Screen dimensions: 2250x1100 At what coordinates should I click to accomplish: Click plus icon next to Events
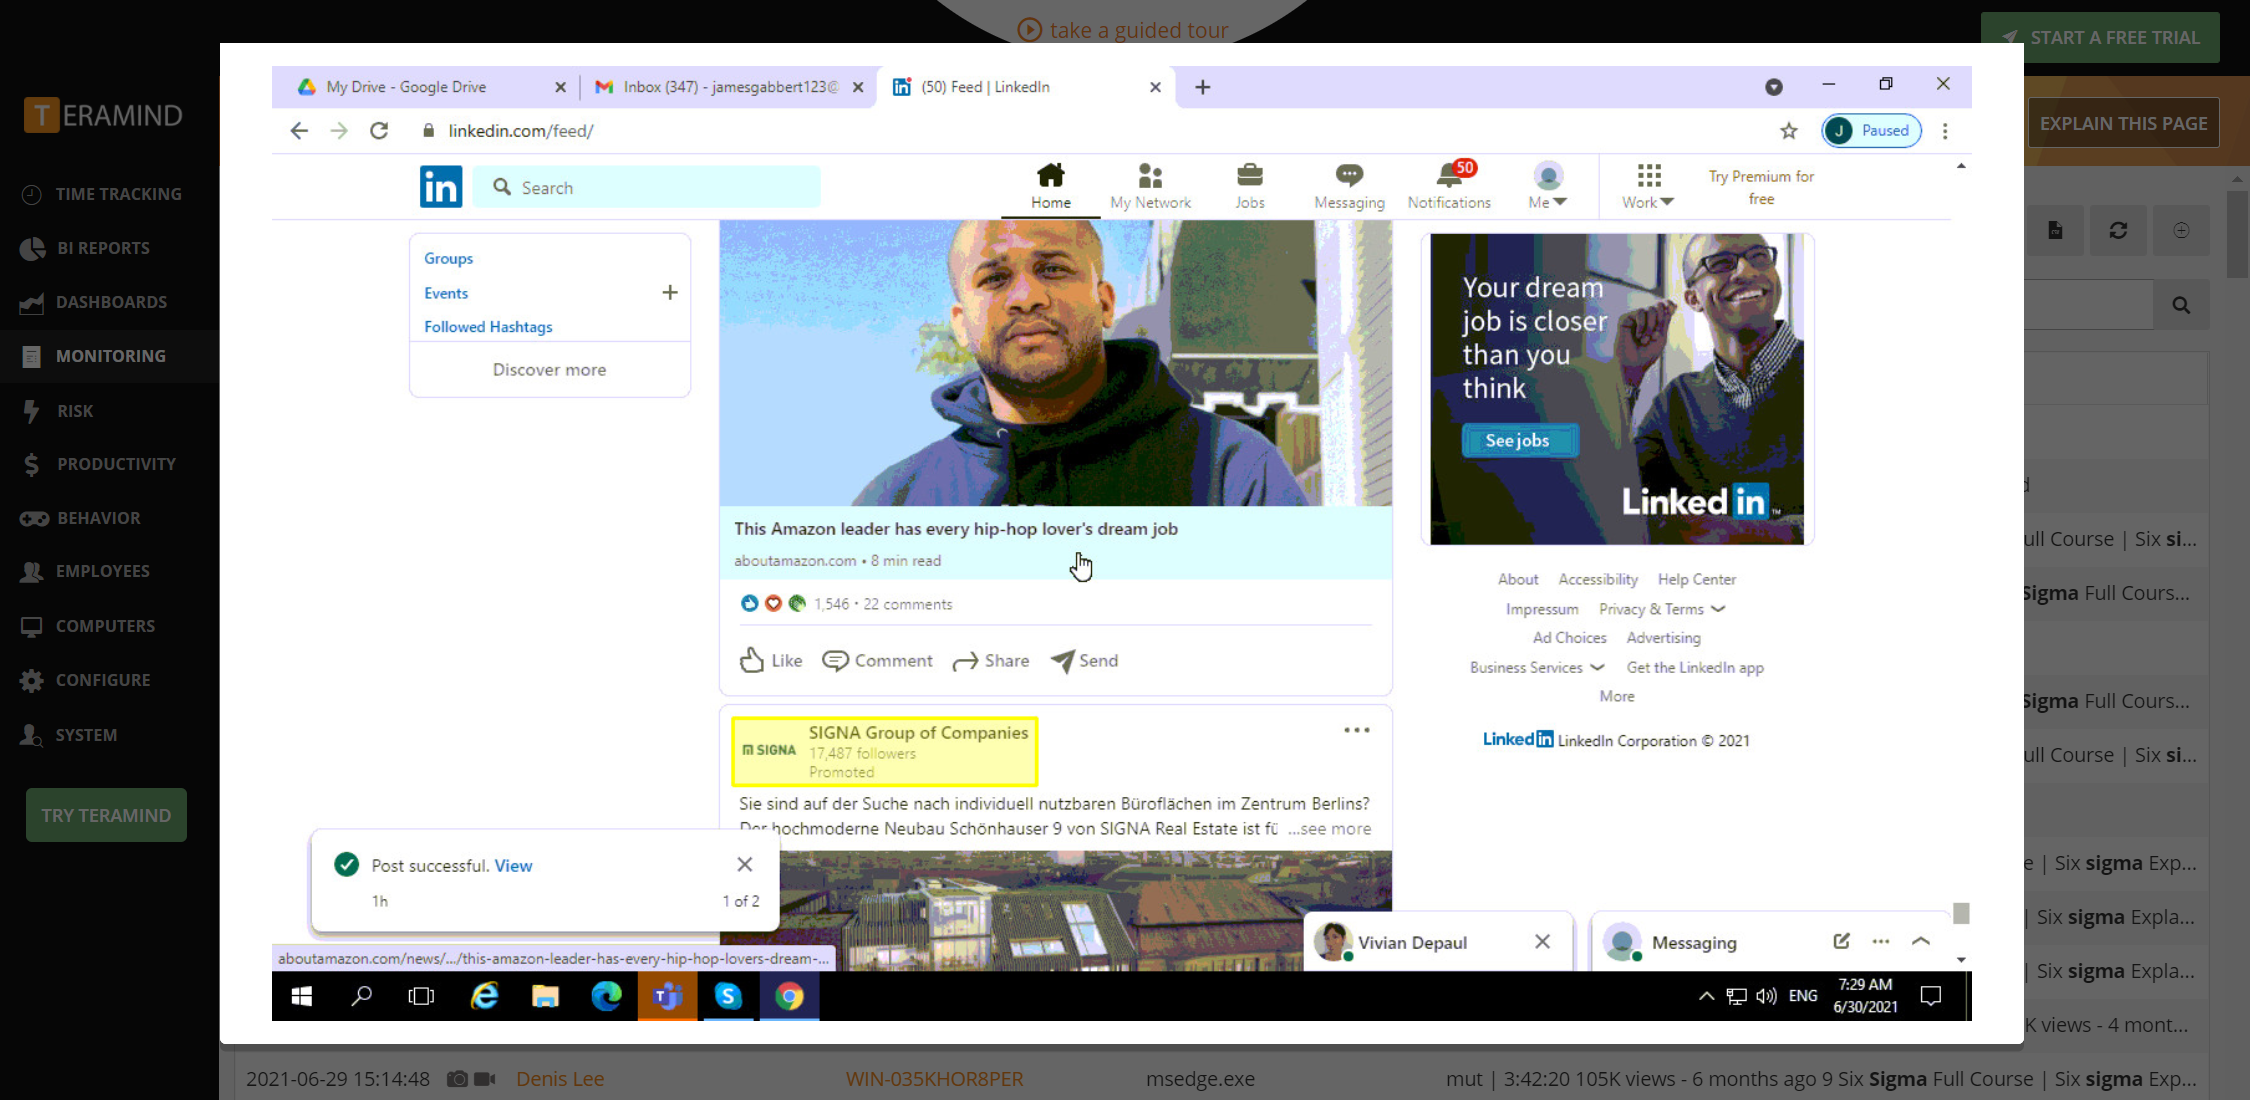(x=670, y=292)
